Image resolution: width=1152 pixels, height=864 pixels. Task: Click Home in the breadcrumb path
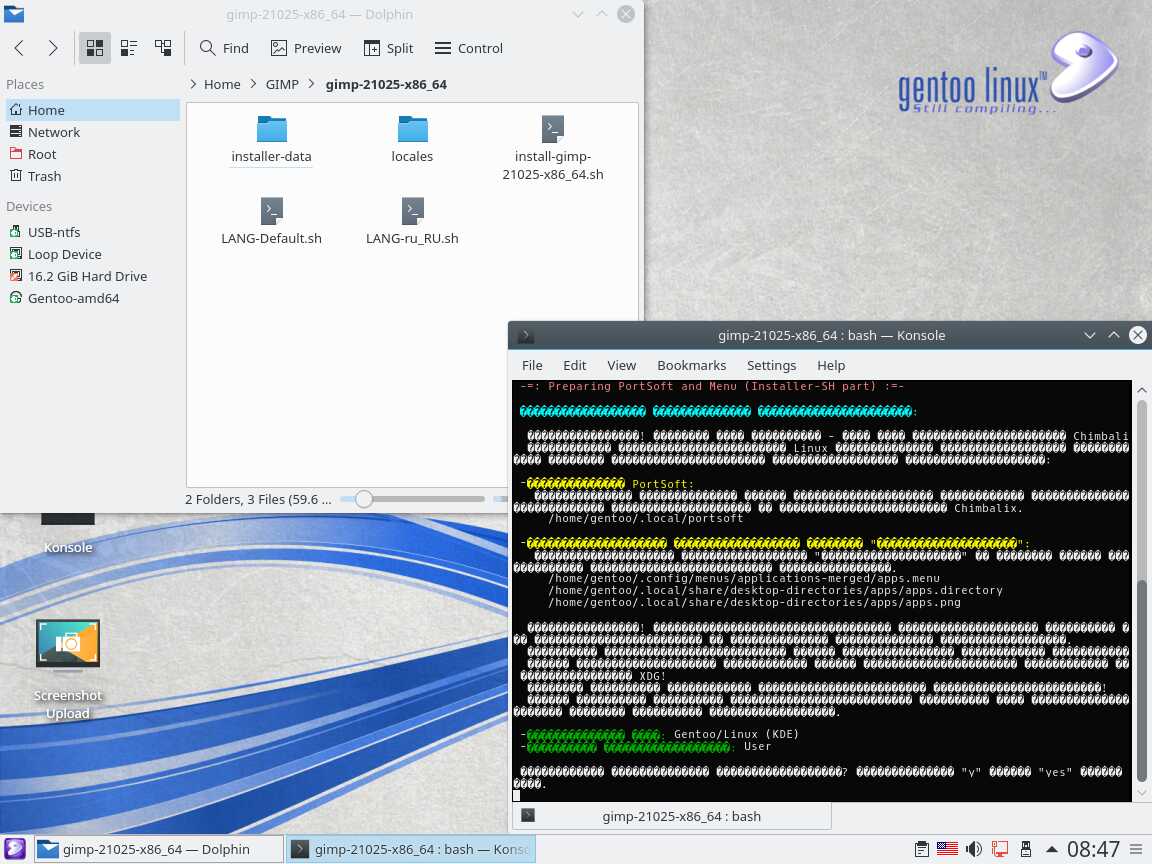pyautogui.click(x=222, y=84)
